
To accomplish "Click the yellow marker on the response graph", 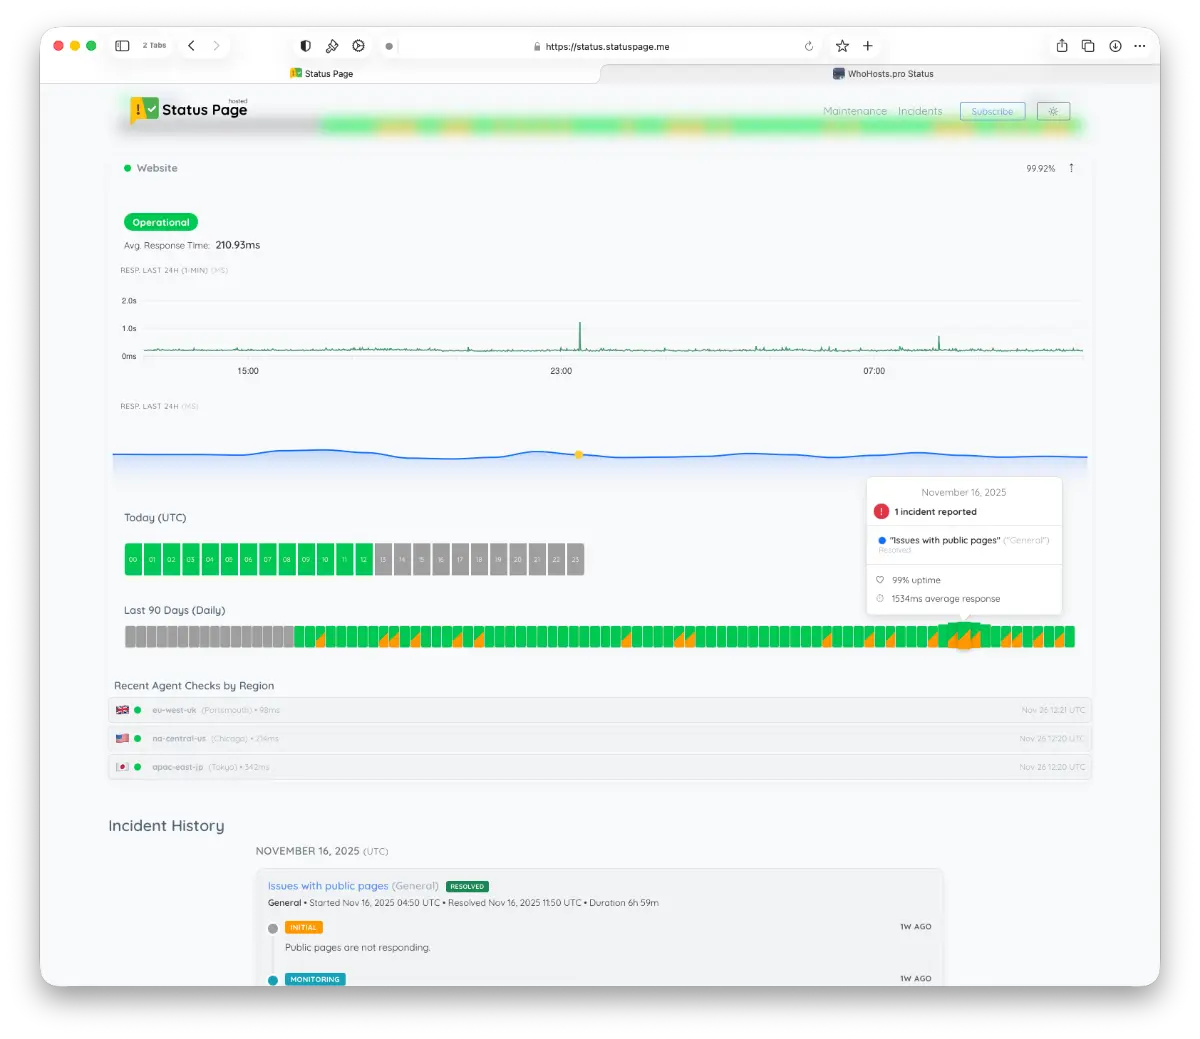I will click(578, 455).
